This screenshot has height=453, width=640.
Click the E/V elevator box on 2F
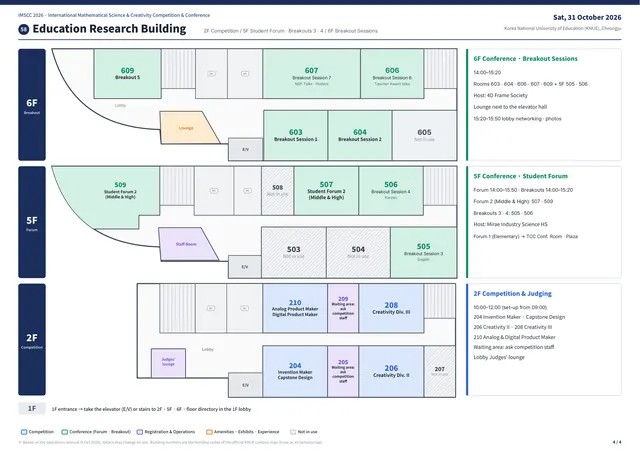click(x=245, y=385)
